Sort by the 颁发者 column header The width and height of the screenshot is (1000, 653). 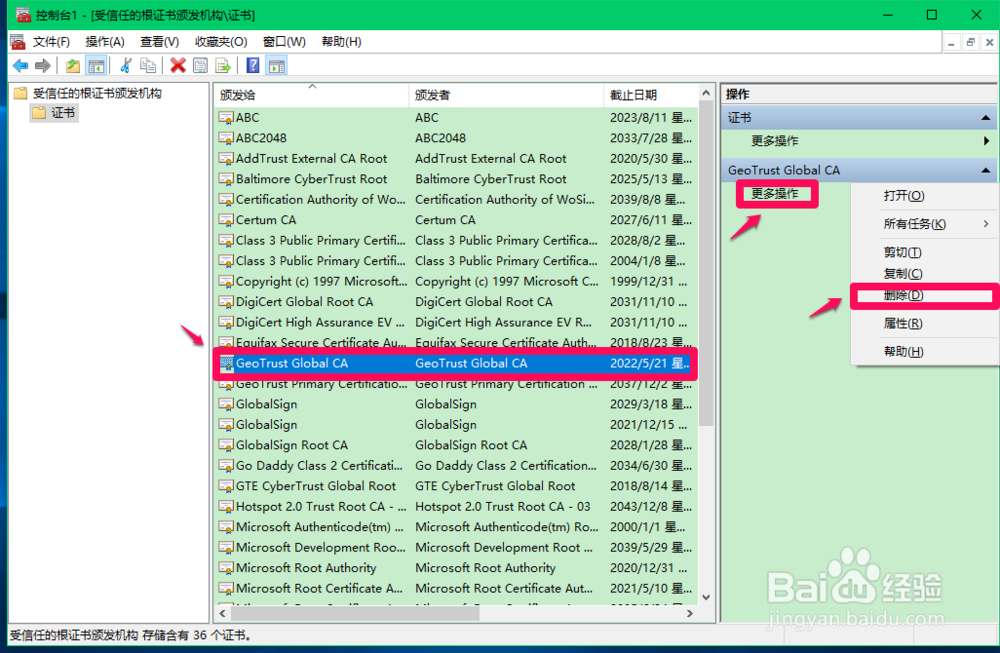(x=505, y=95)
